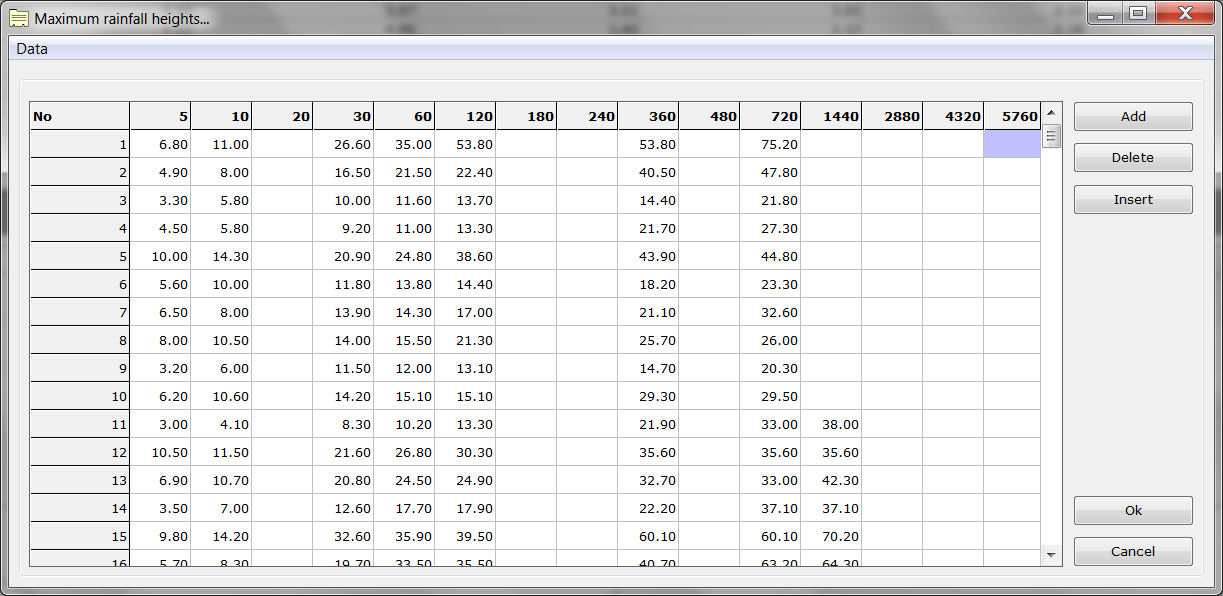This screenshot has height=596, width=1223.
Task: Open the Data menu
Action: click(32, 49)
